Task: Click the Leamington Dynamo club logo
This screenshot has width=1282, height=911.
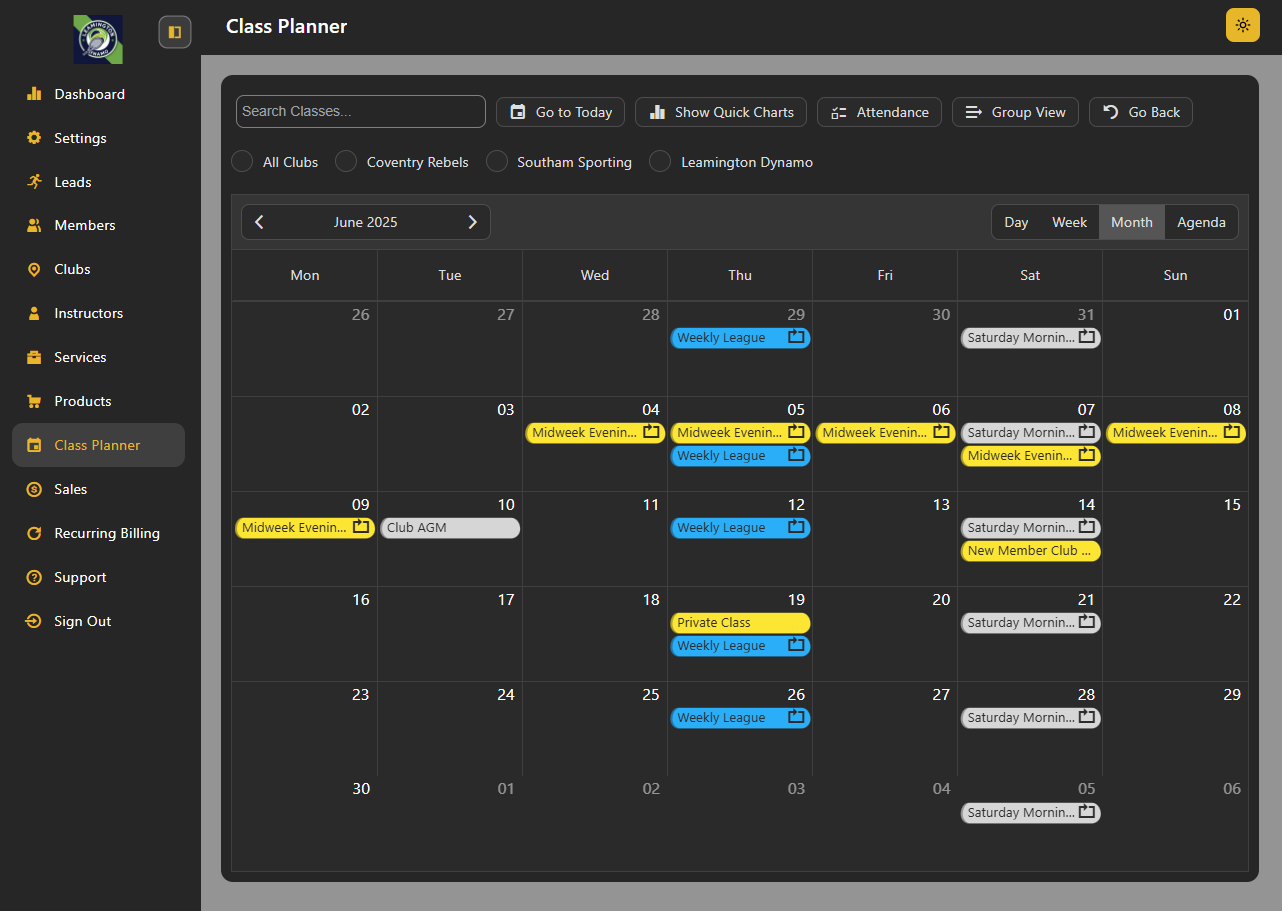Action: [x=98, y=39]
